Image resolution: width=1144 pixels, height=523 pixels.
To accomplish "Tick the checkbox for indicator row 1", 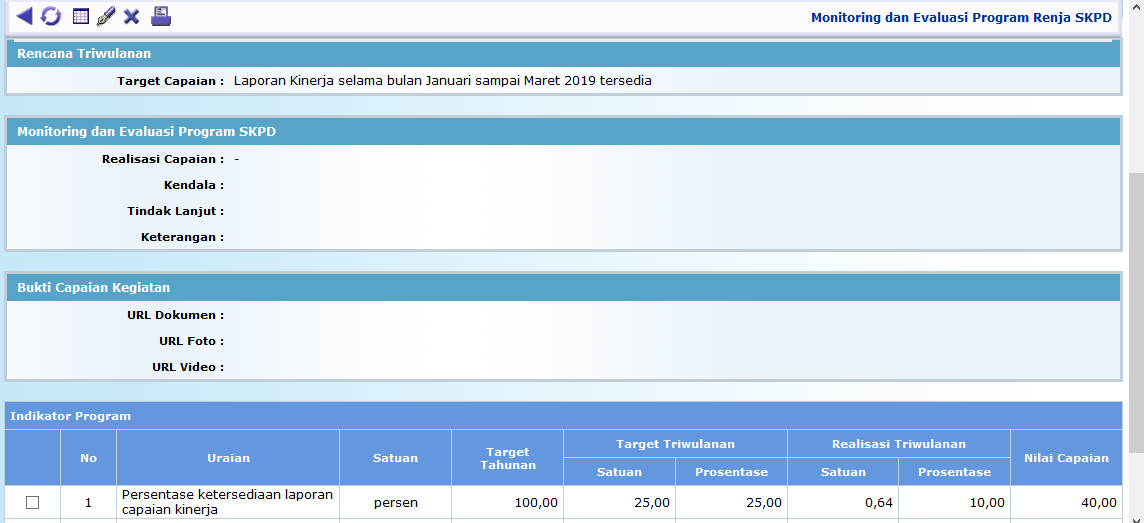I will pyautogui.click(x=32, y=502).
